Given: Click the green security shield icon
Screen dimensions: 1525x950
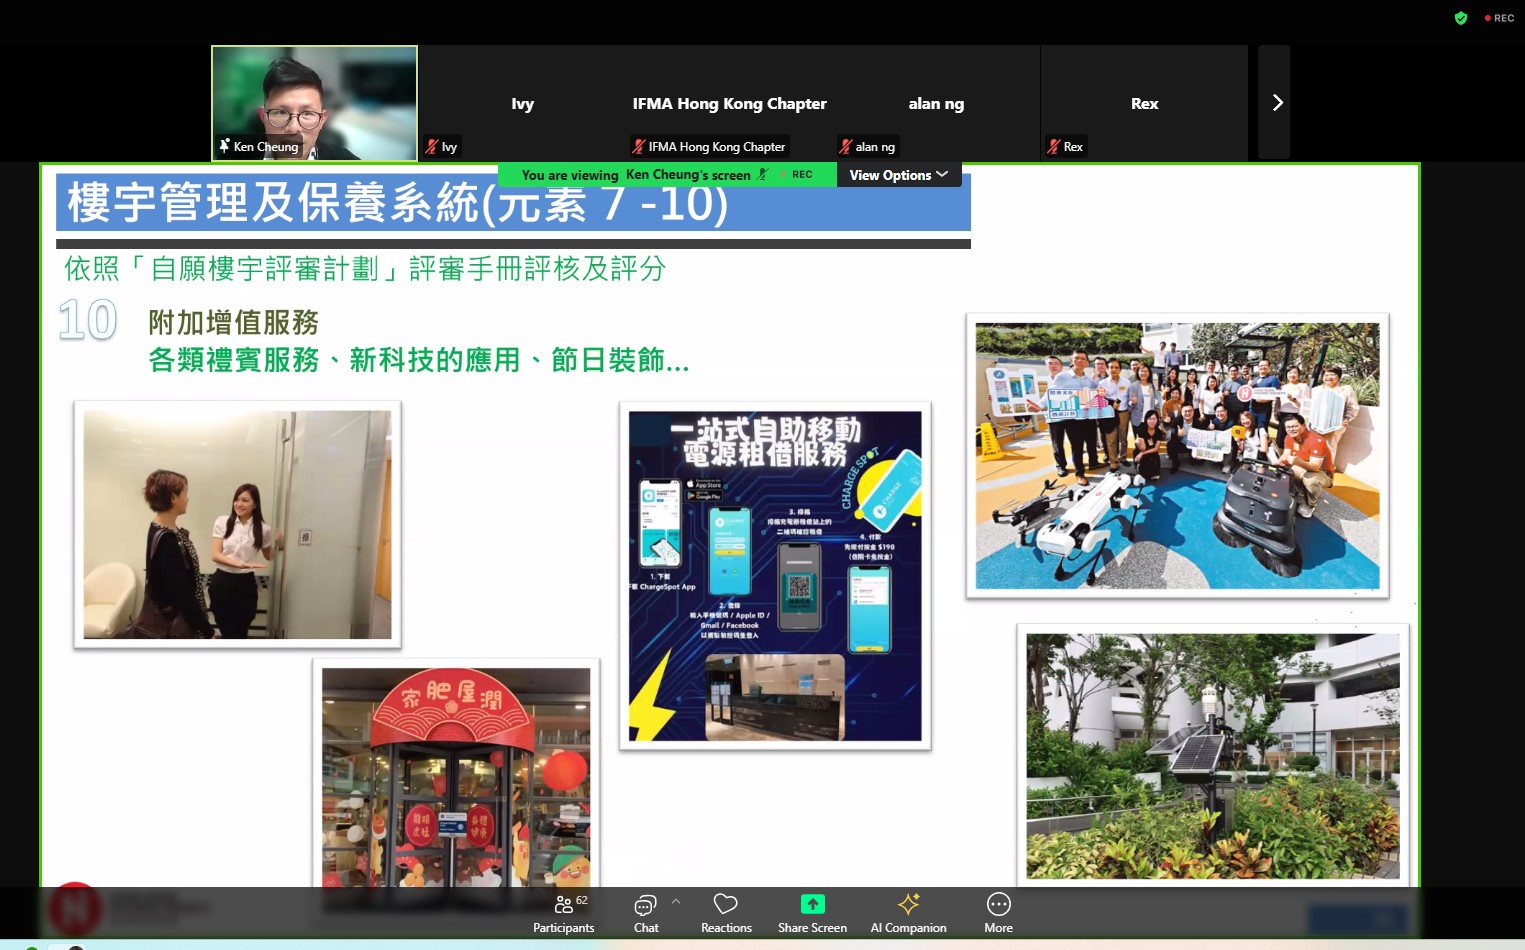Looking at the screenshot, I should pos(1460,17).
